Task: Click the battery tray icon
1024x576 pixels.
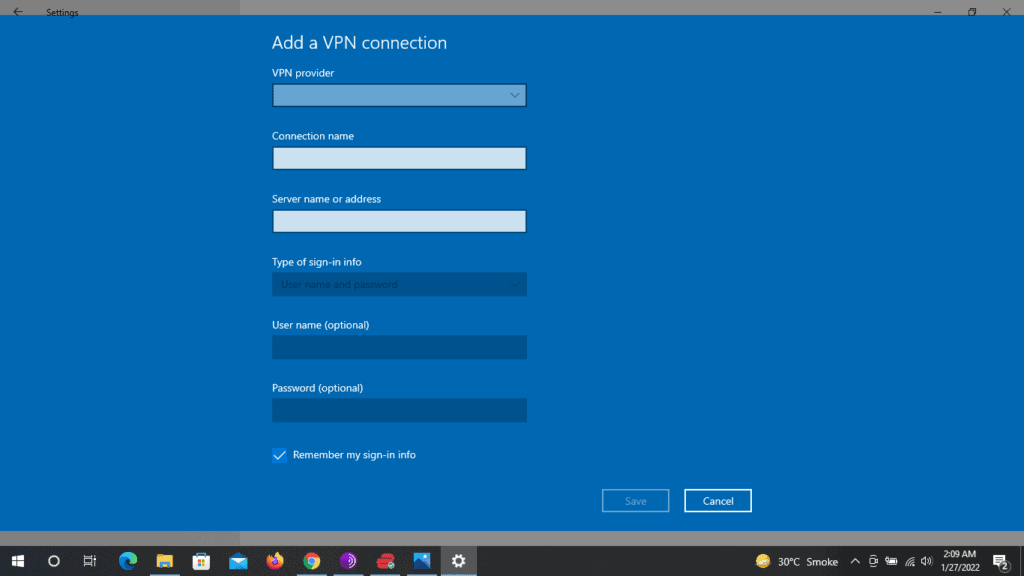Action: (891, 562)
